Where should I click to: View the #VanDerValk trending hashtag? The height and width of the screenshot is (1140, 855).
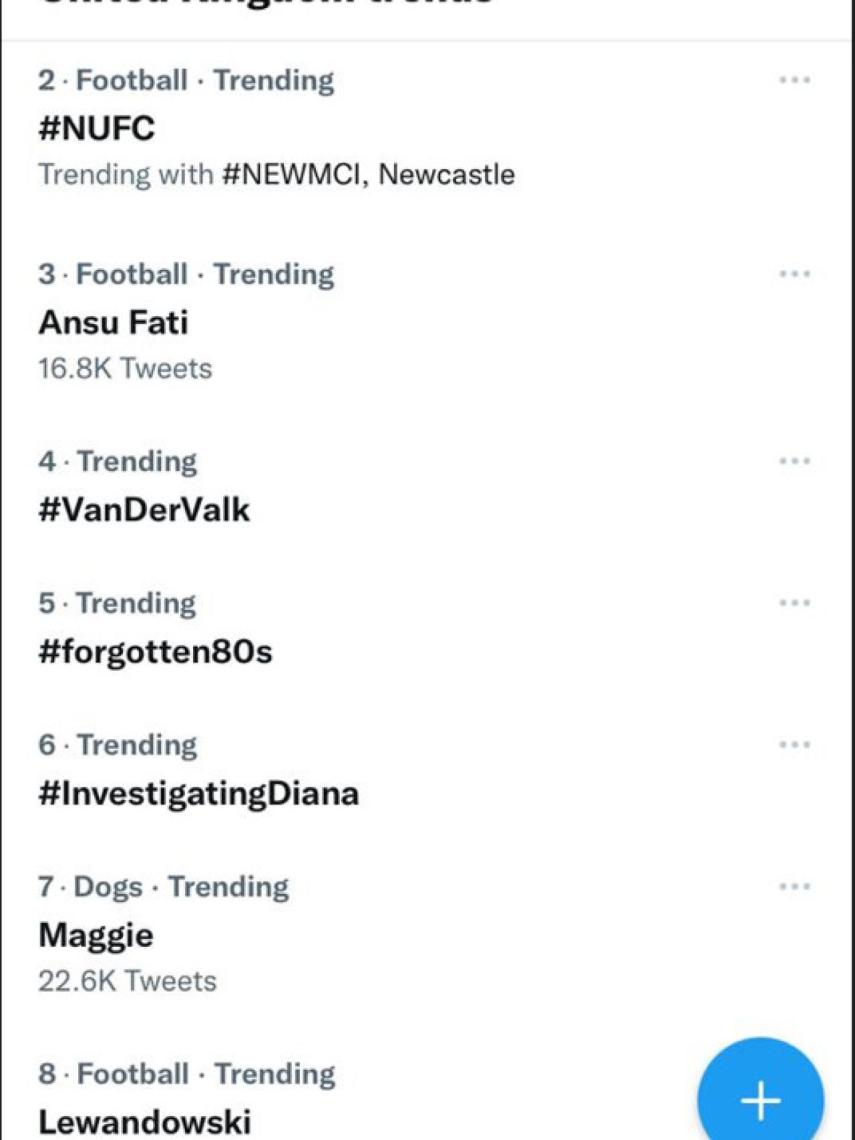144,510
